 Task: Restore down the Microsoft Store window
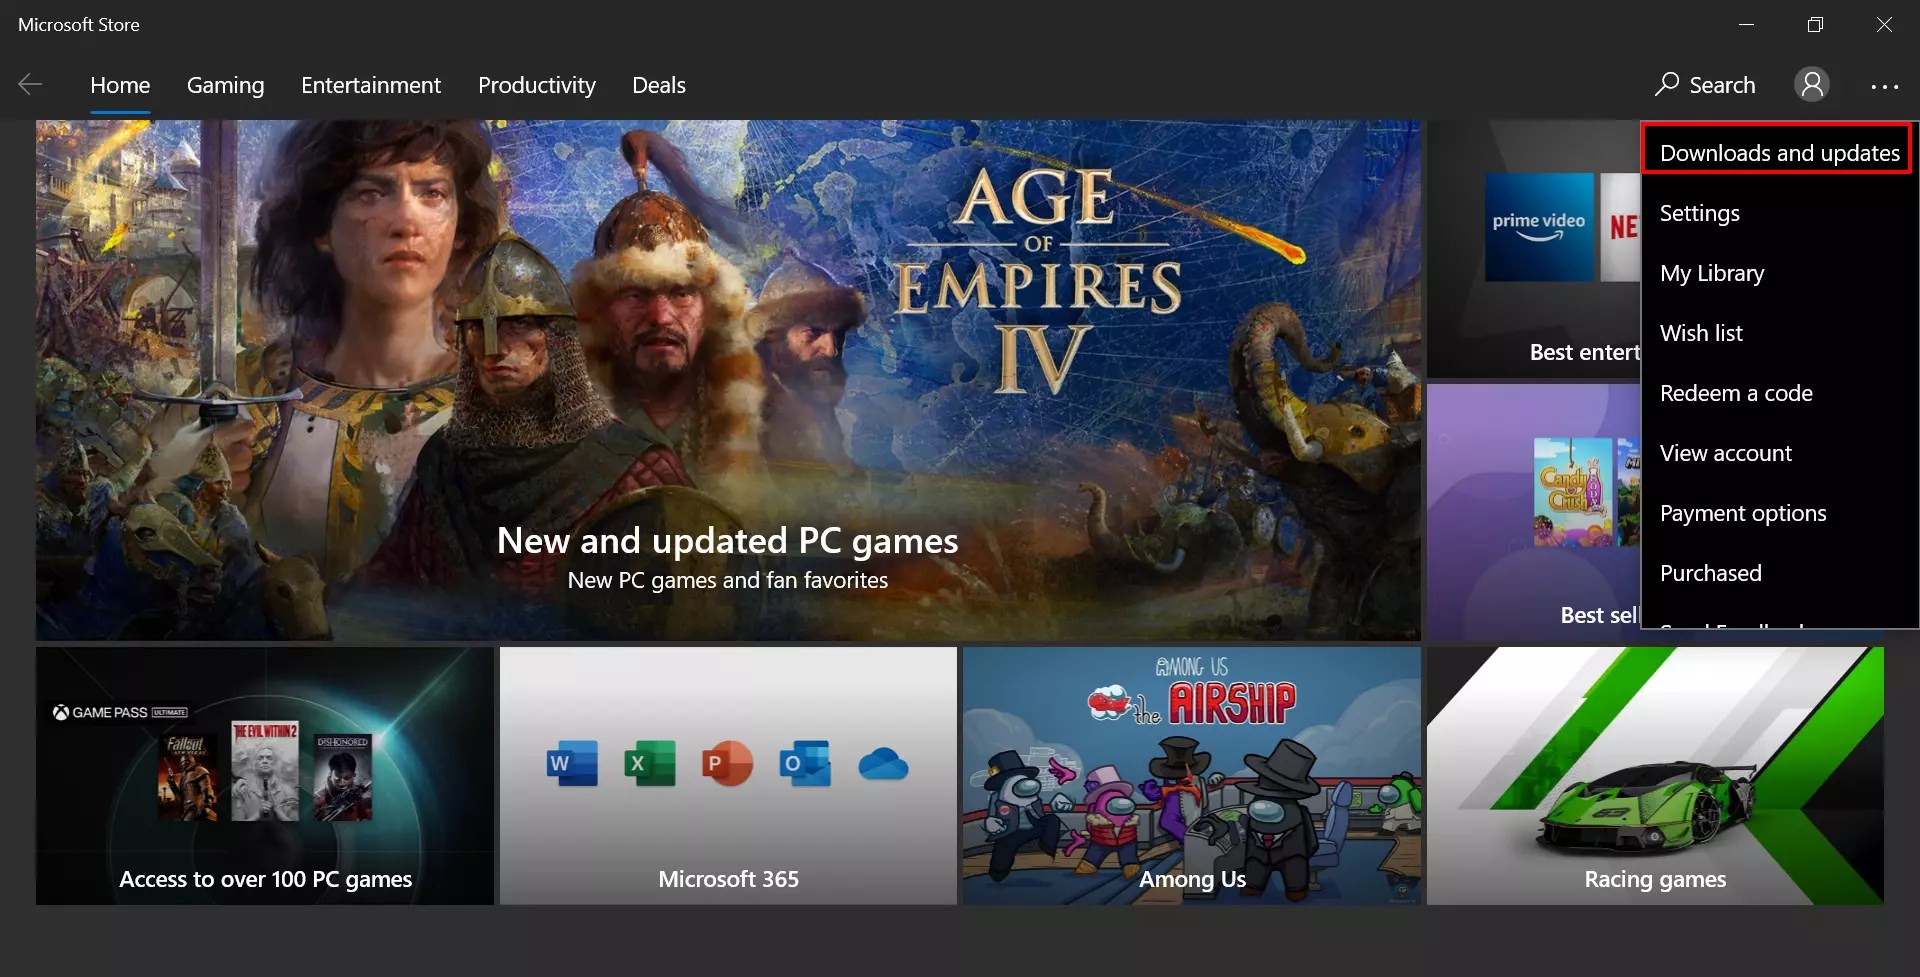pyautogui.click(x=1815, y=25)
